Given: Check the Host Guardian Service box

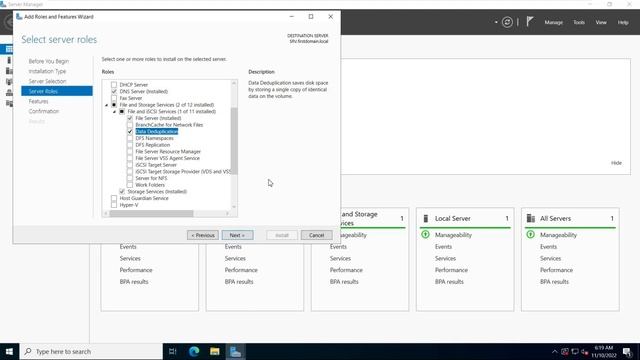Looking at the screenshot, I should coord(114,198).
